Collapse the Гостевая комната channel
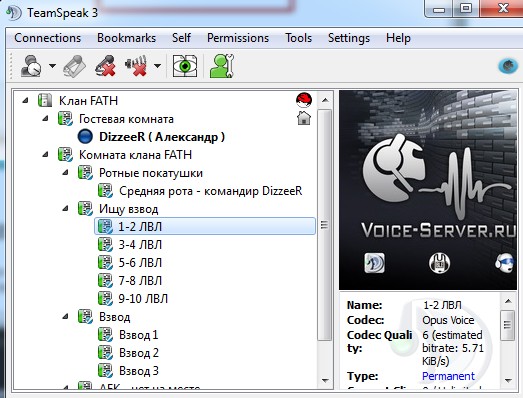 coord(46,118)
